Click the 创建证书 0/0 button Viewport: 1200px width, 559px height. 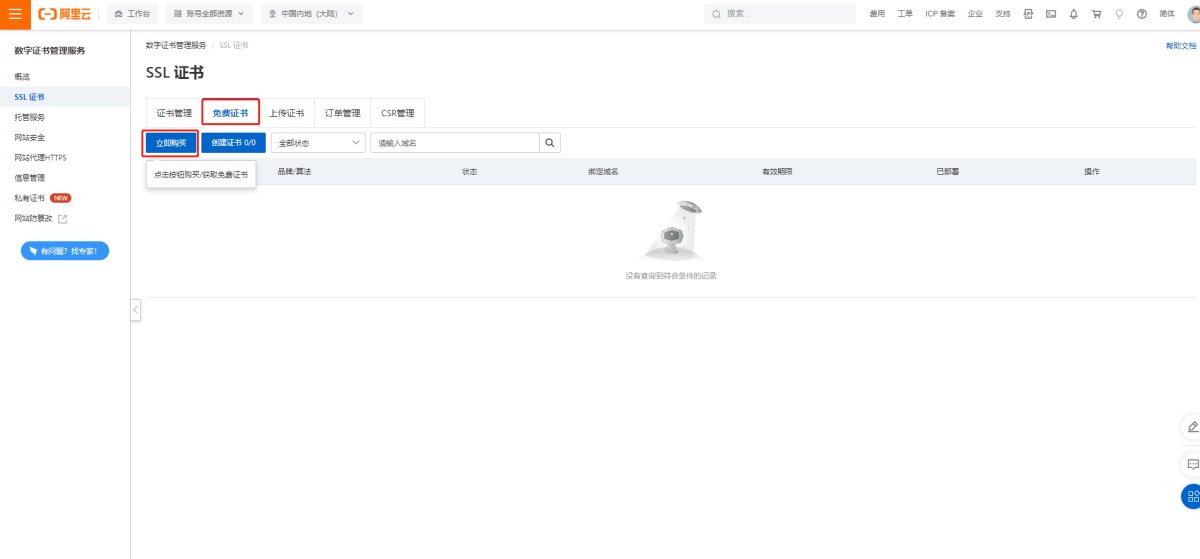pos(233,143)
